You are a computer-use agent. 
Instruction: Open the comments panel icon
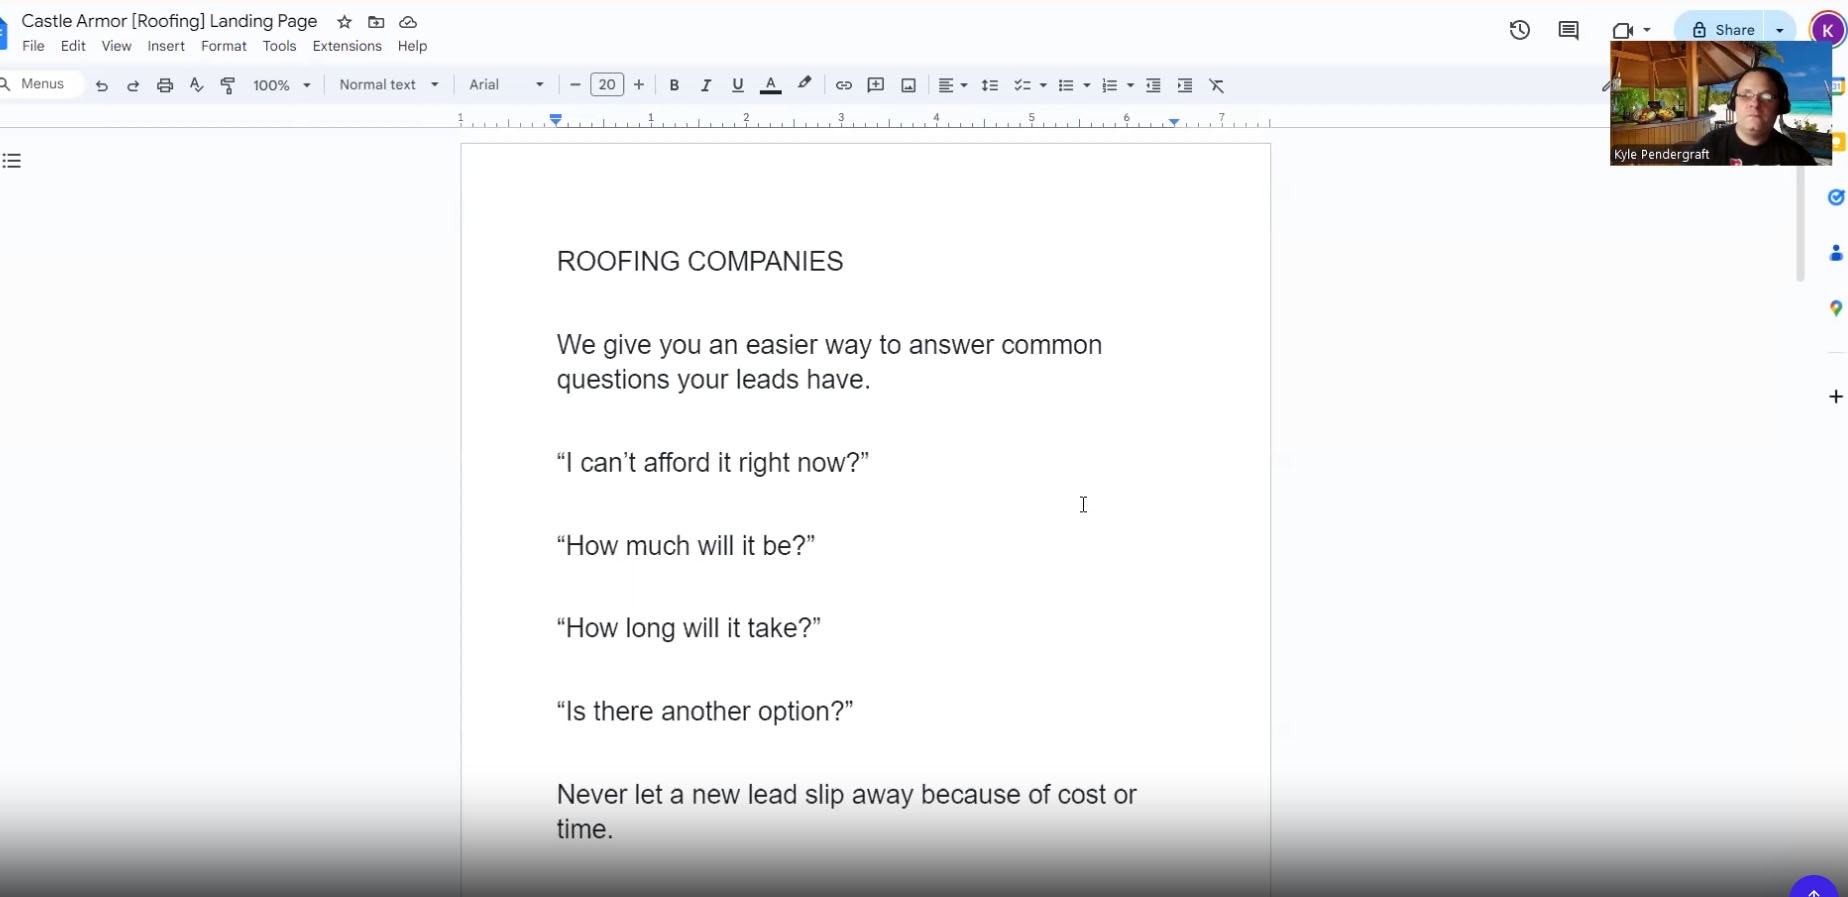(x=1568, y=30)
